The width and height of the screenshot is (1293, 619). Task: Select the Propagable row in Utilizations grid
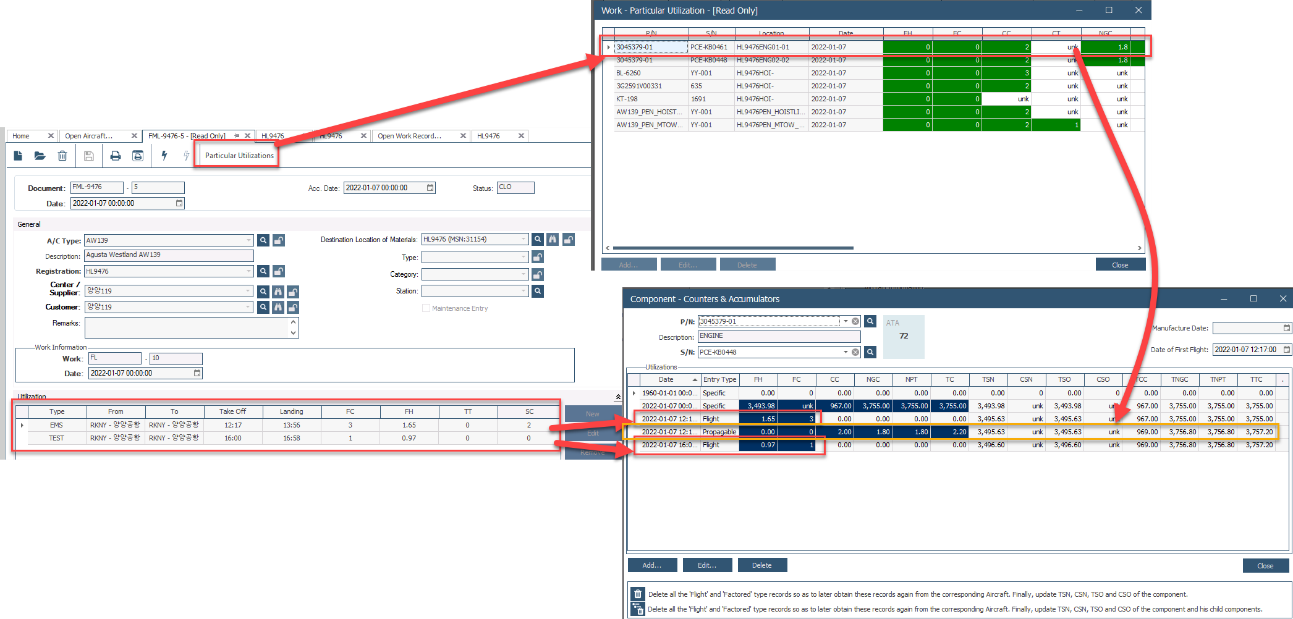click(x=720, y=432)
